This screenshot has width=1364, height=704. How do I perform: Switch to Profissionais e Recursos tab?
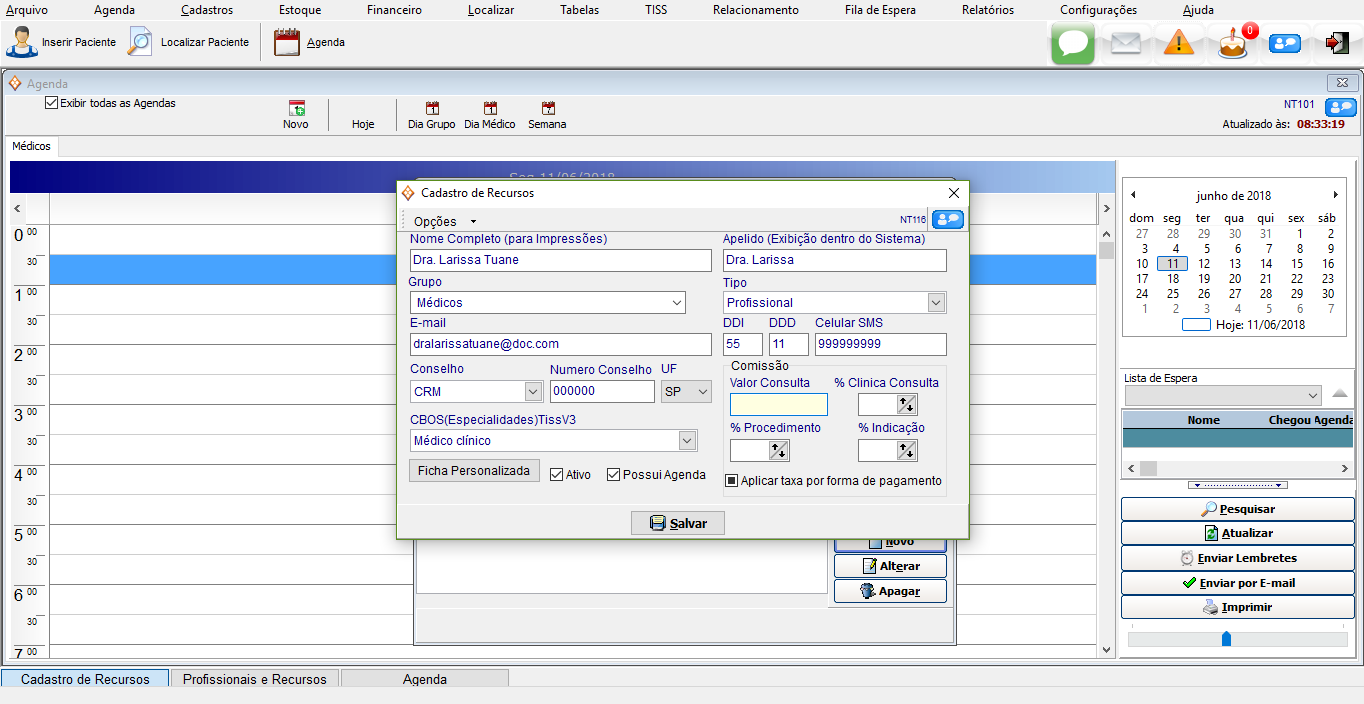coord(255,679)
